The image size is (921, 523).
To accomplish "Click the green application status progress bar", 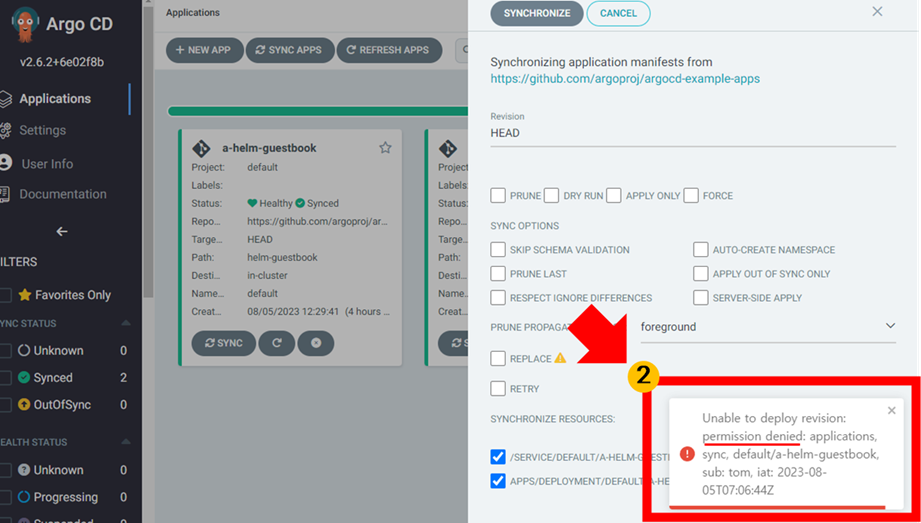I will [318, 111].
